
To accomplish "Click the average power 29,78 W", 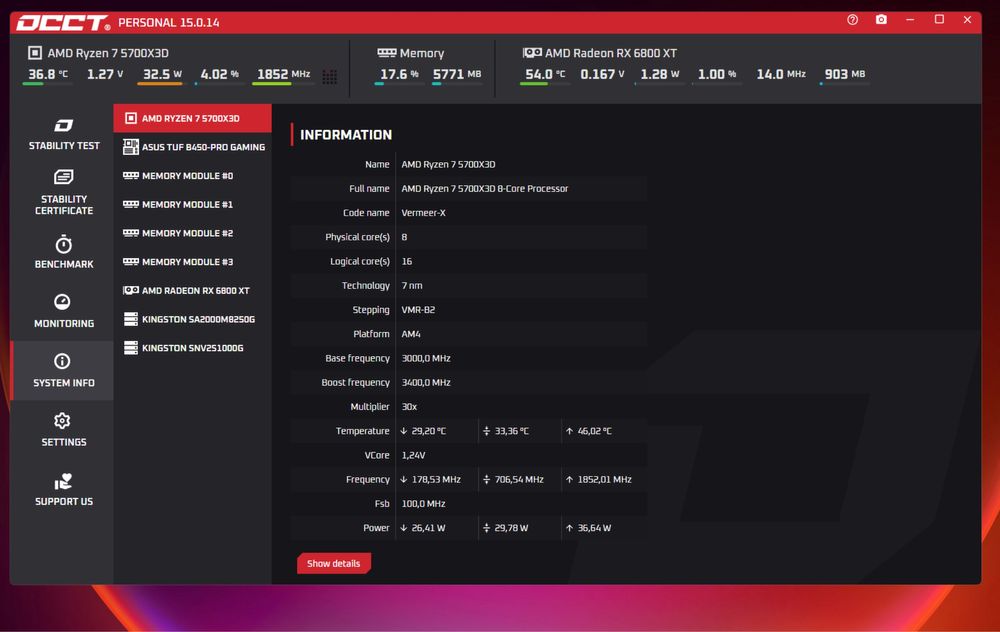I will [505, 528].
